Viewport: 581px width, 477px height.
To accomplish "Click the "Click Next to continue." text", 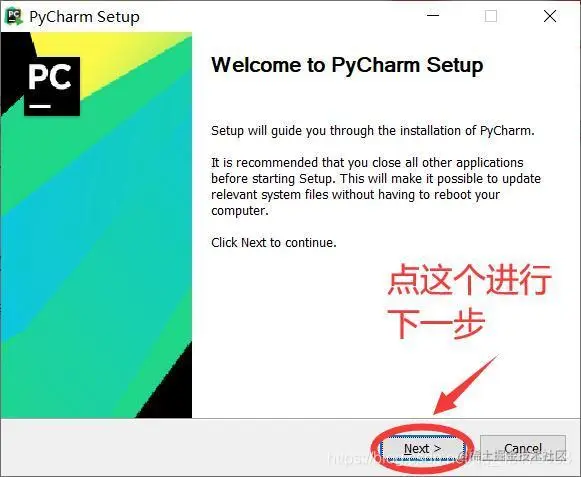I will click(274, 243).
